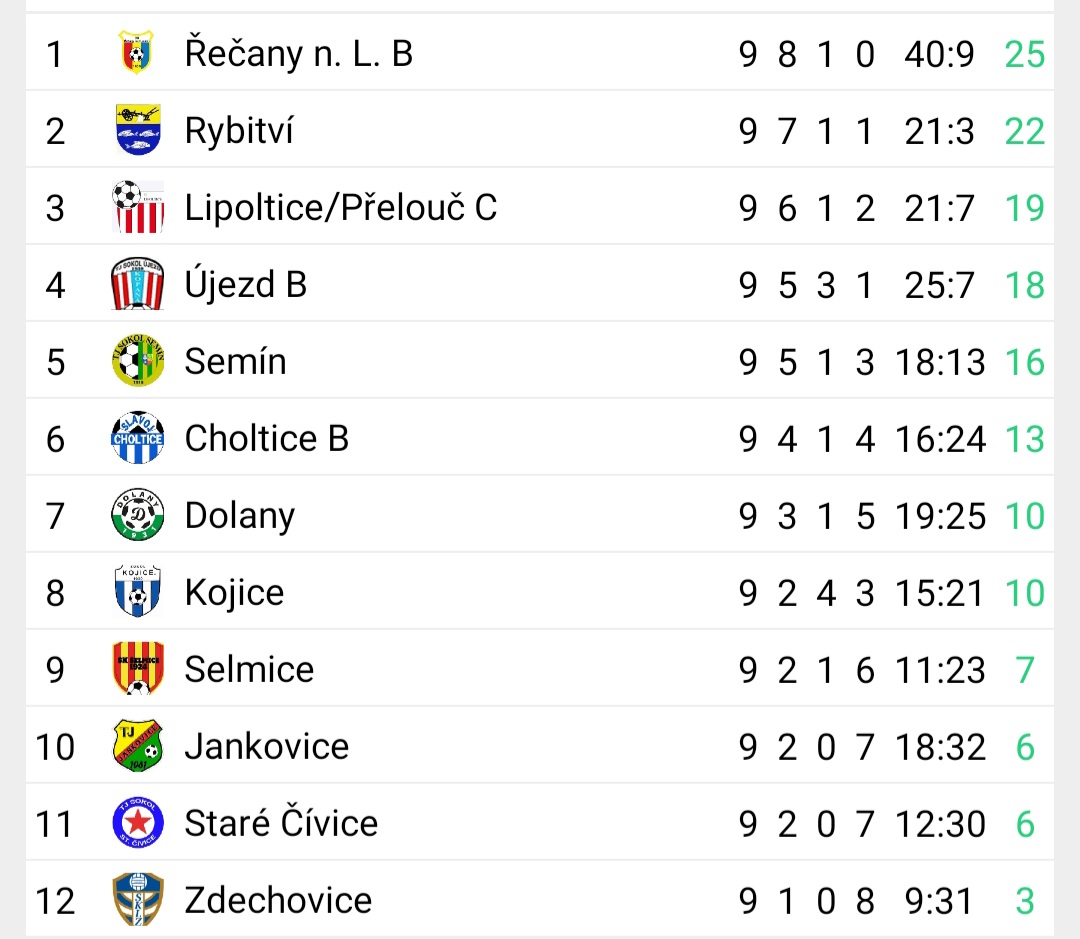Image resolution: width=1080 pixels, height=939 pixels.
Task: Select the Lipoltice/Přelouč C team name
Action: point(340,207)
